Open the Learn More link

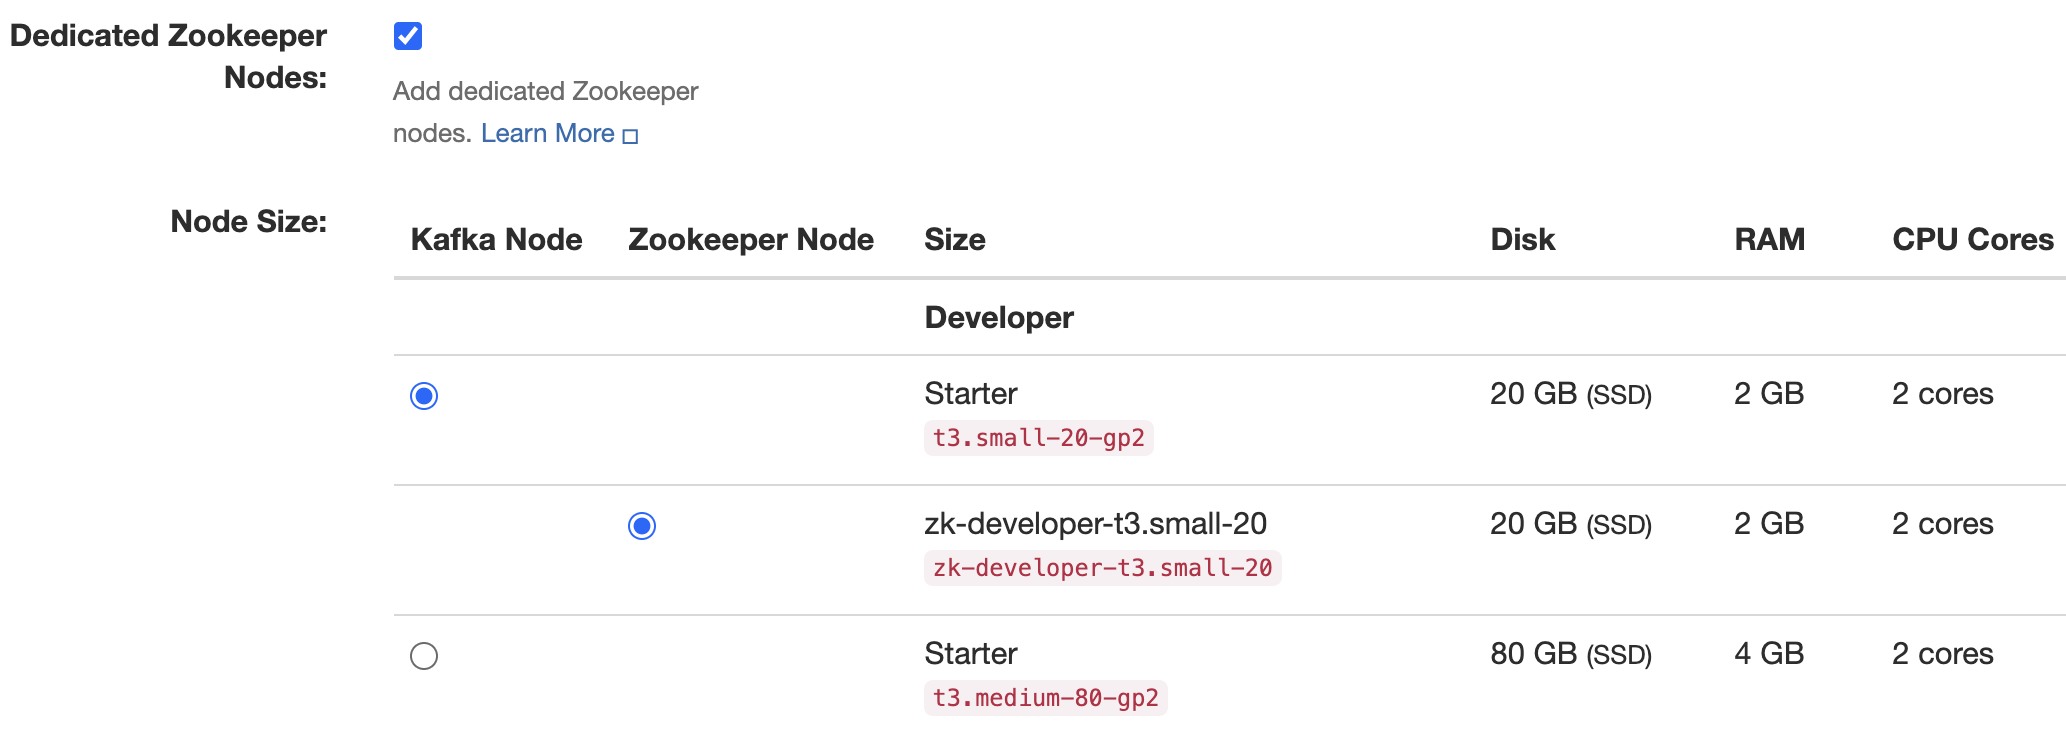click(548, 132)
